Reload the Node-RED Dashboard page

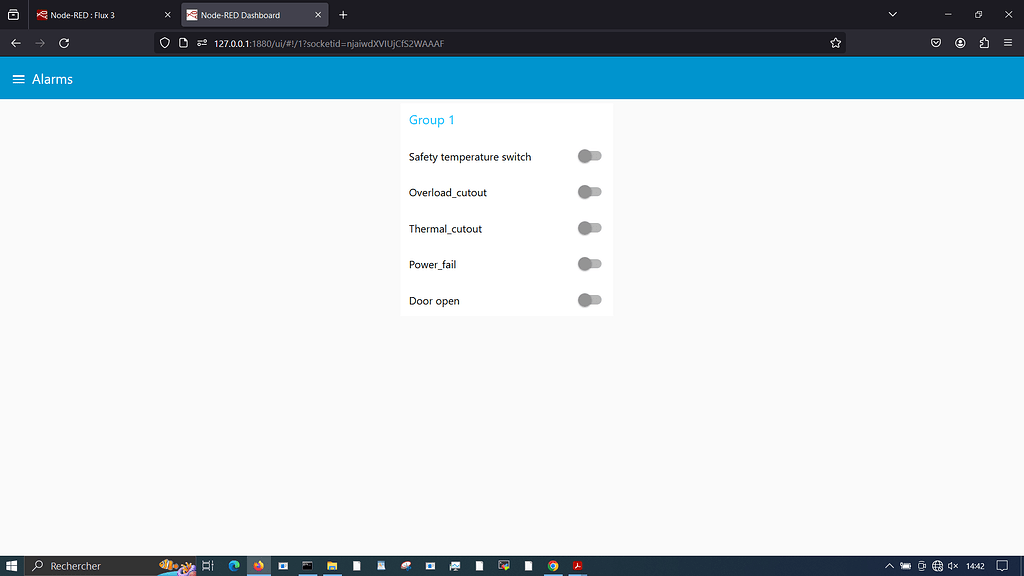[64, 43]
